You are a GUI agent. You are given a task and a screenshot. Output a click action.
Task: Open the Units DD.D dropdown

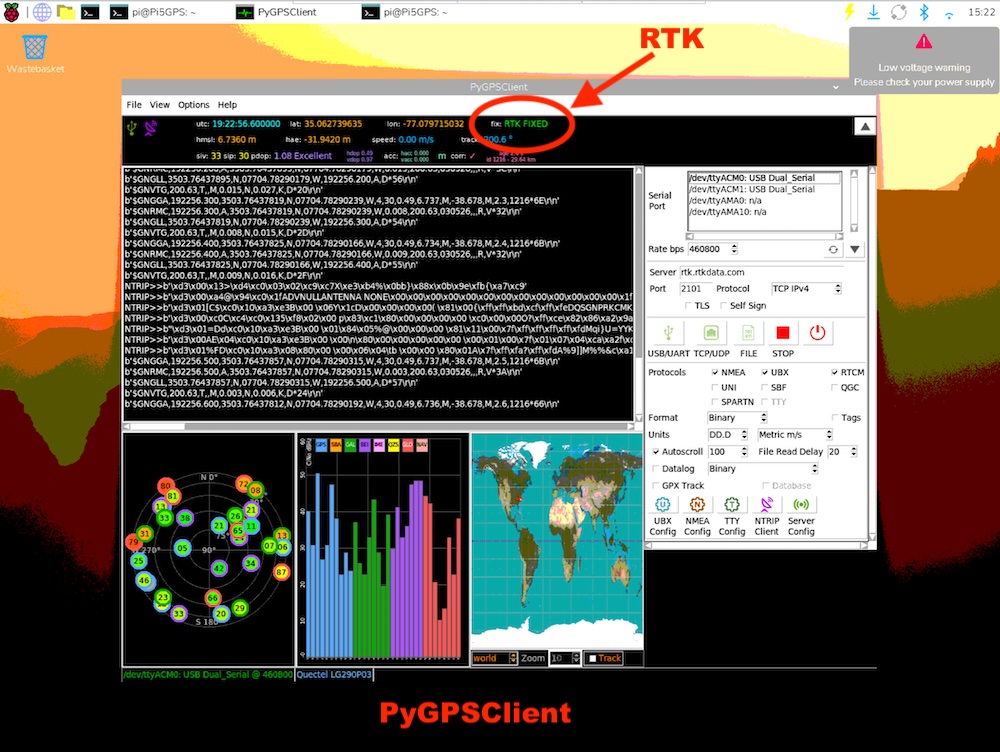pyautogui.click(x=744, y=435)
